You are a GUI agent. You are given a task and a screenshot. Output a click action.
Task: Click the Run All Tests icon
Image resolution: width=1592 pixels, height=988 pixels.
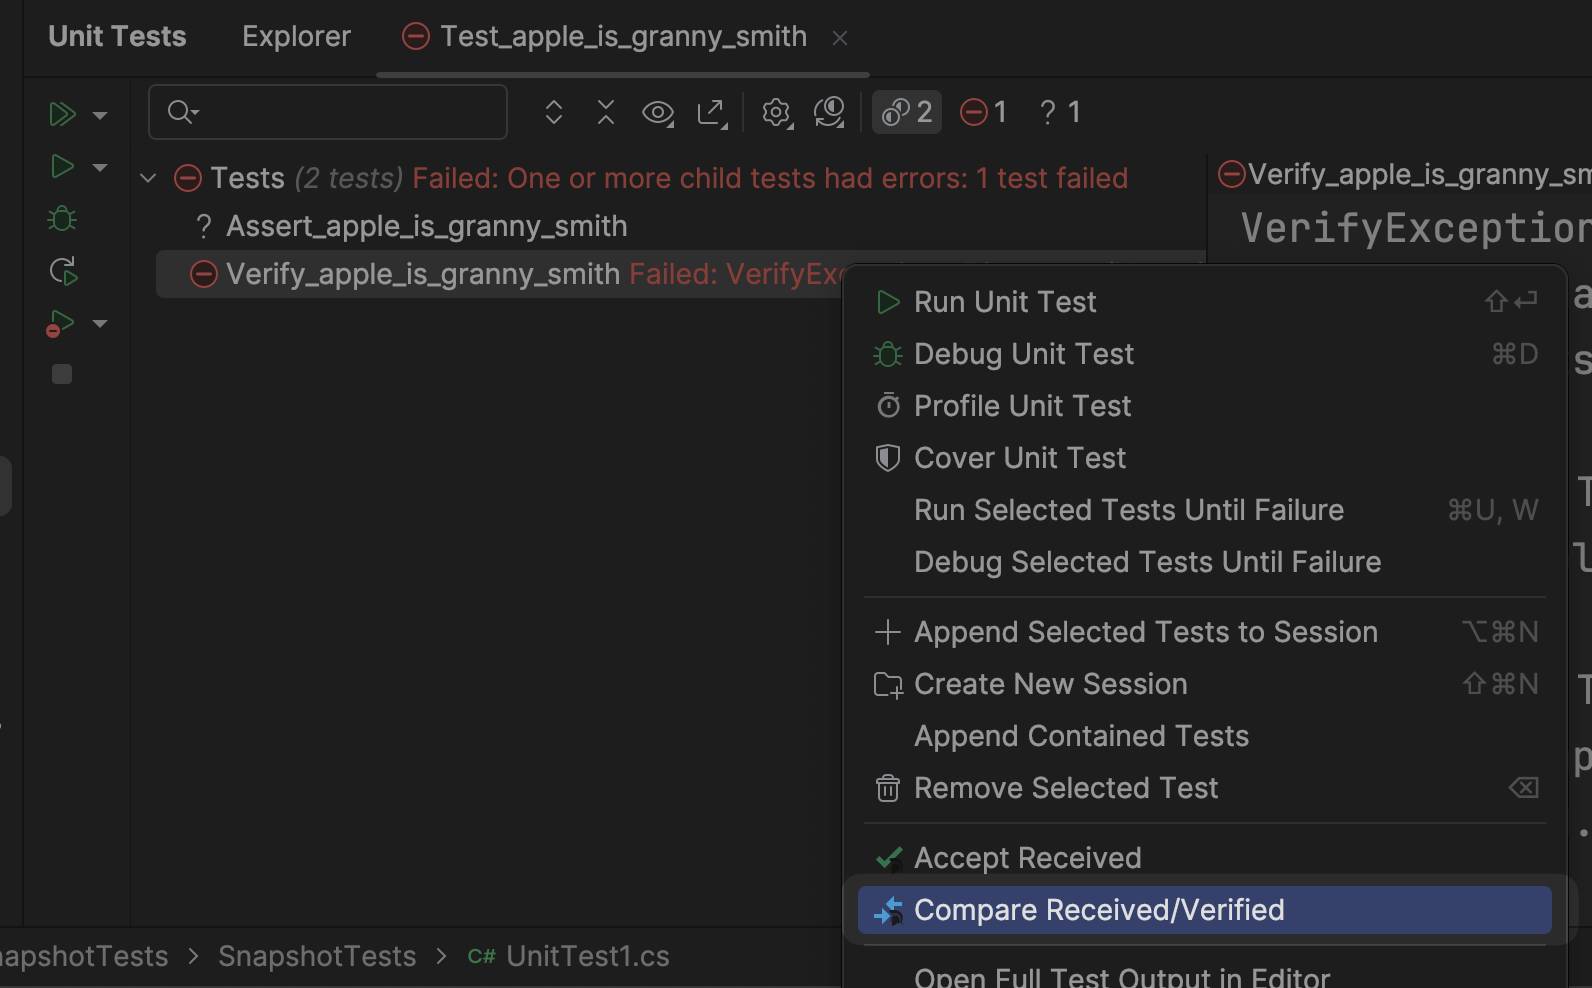(x=62, y=114)
